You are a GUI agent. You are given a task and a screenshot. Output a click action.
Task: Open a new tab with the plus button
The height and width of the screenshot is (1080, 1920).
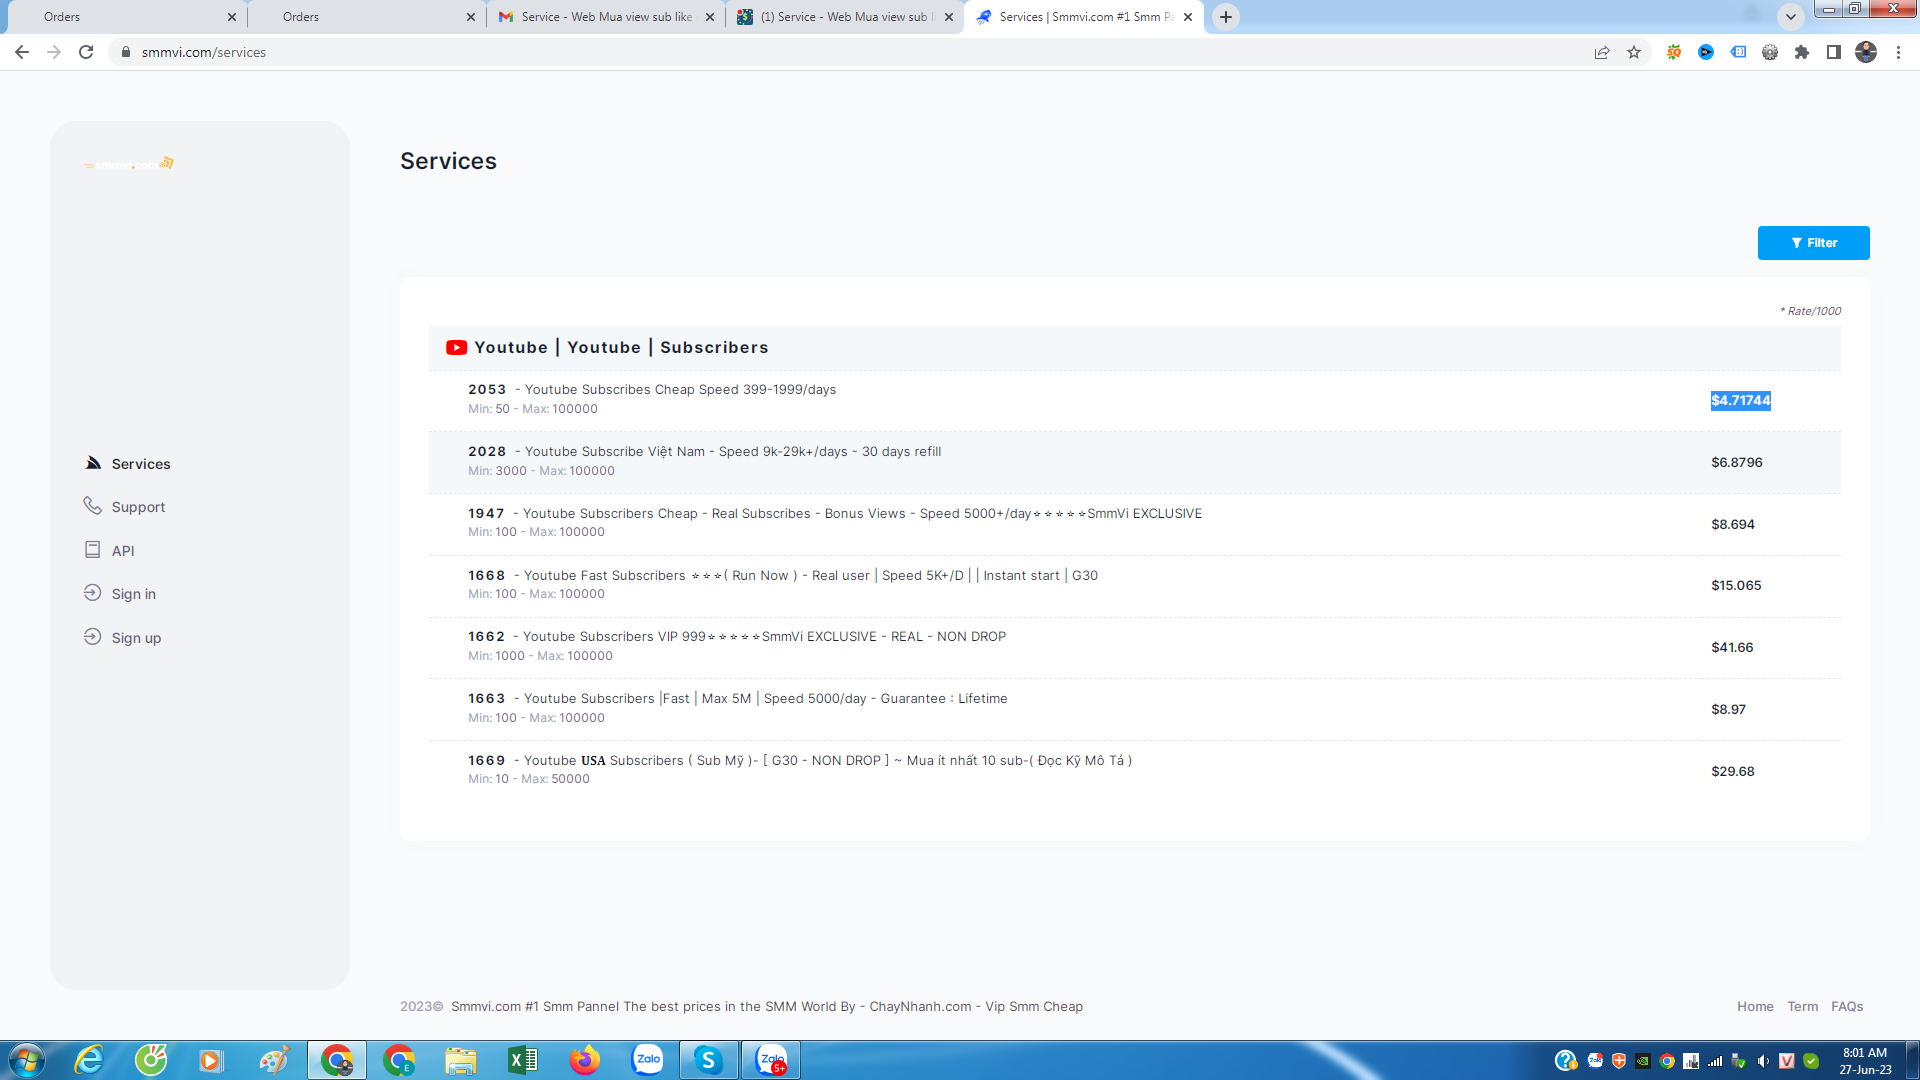[x=1225, y=17]
